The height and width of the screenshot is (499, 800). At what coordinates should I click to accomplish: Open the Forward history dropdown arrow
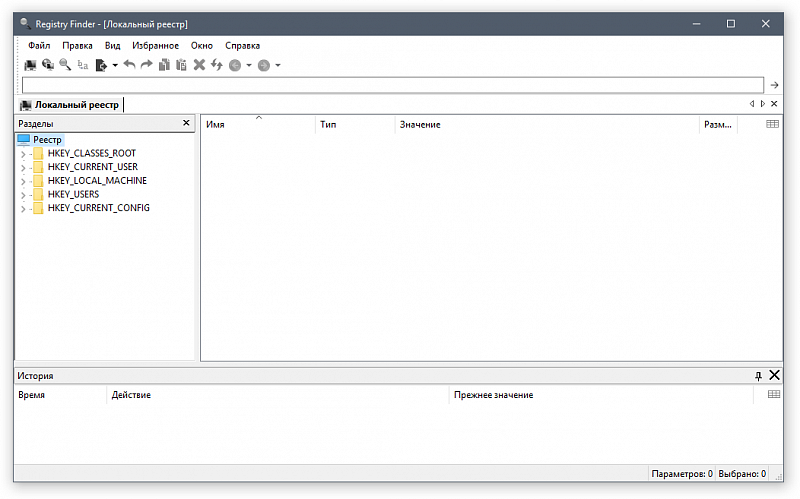coord(278,65)
